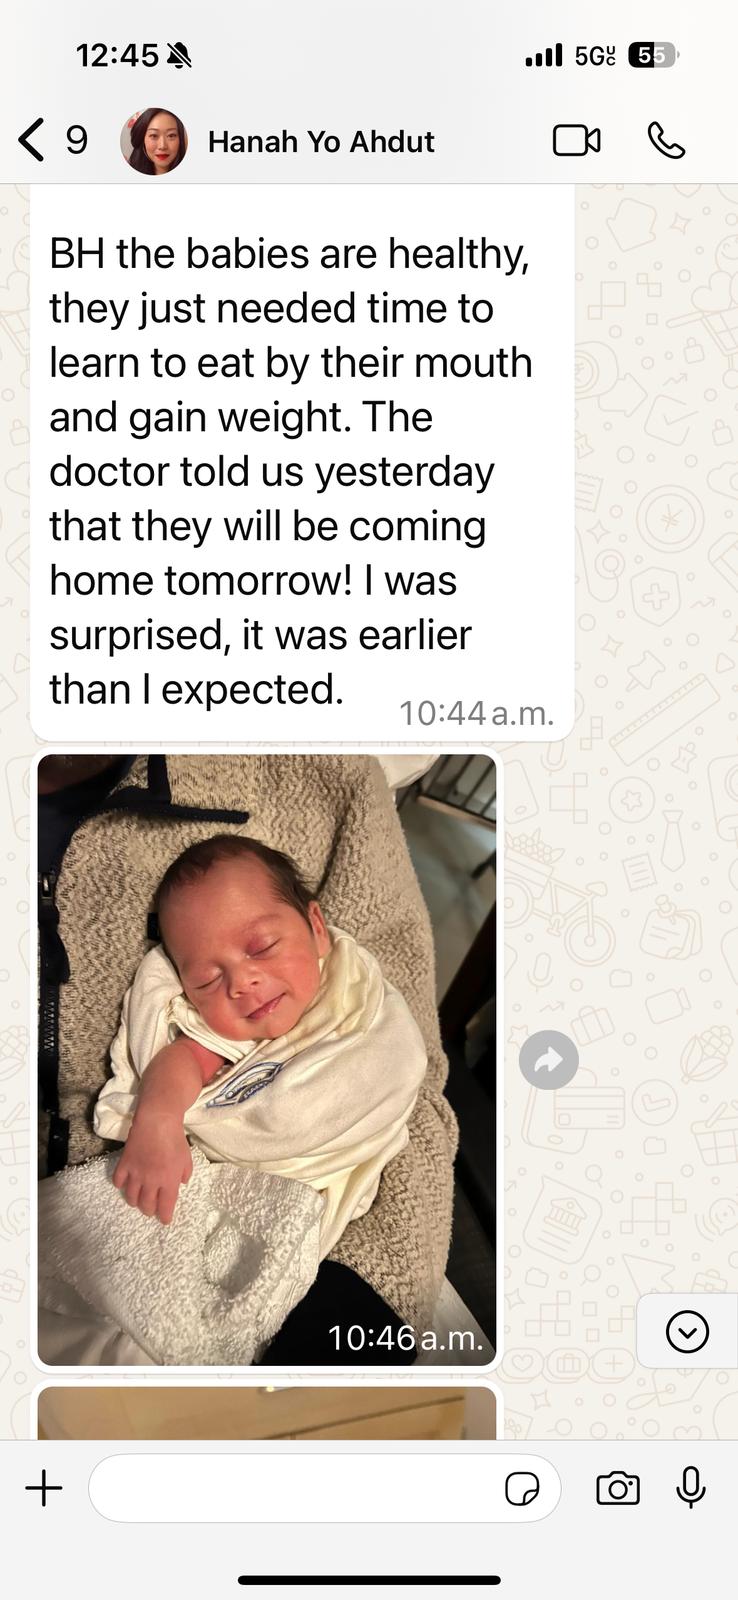Tap the 10:44 a.m. message timestamp

pyautogui.click(x=476, y=713)
